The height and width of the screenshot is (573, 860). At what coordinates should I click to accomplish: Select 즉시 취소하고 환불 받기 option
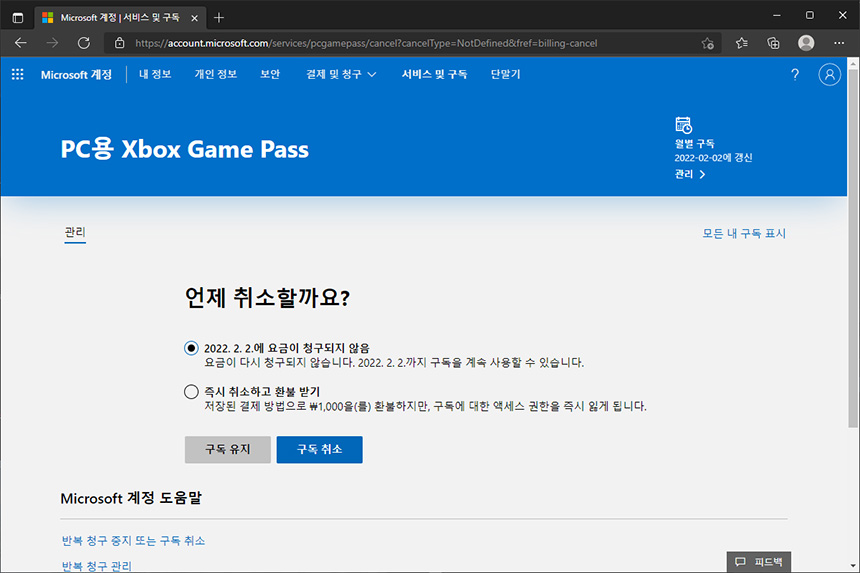191,392
